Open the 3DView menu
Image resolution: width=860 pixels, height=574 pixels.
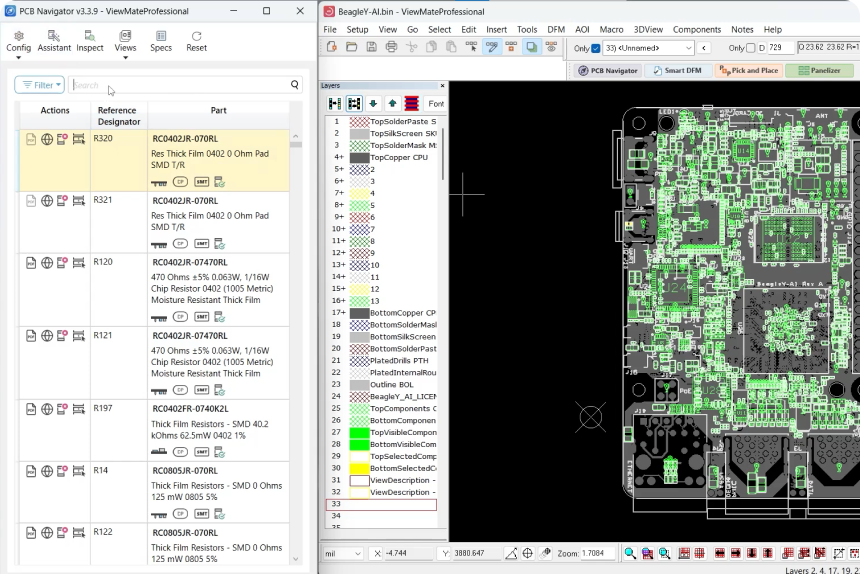(x=648, y=30)
